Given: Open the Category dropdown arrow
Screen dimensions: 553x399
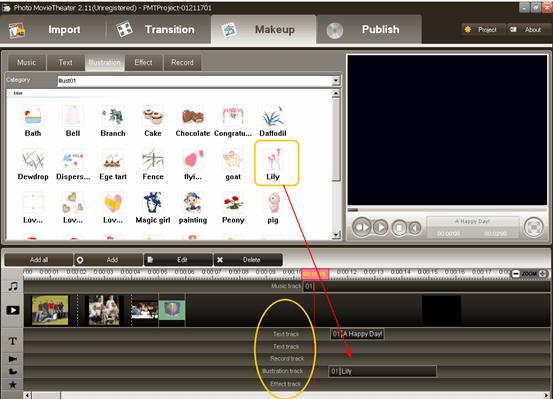Looking at the screenshot, I should coord(336,81).
